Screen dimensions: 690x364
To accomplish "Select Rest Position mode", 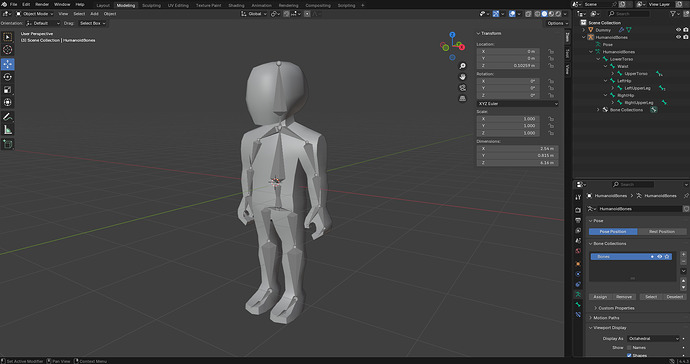I will point(662,232).
